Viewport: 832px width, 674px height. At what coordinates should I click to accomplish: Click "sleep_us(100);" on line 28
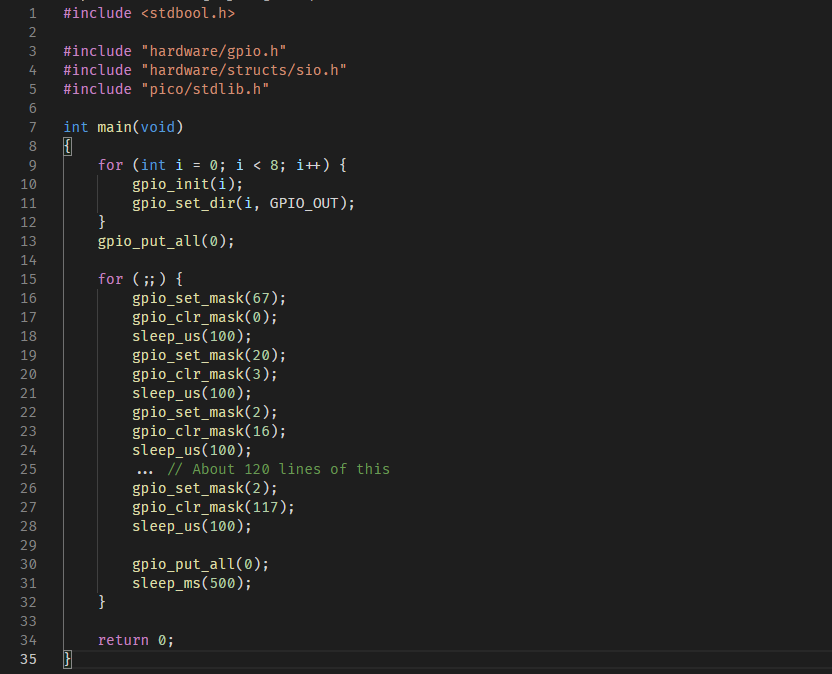pos(192,527)
